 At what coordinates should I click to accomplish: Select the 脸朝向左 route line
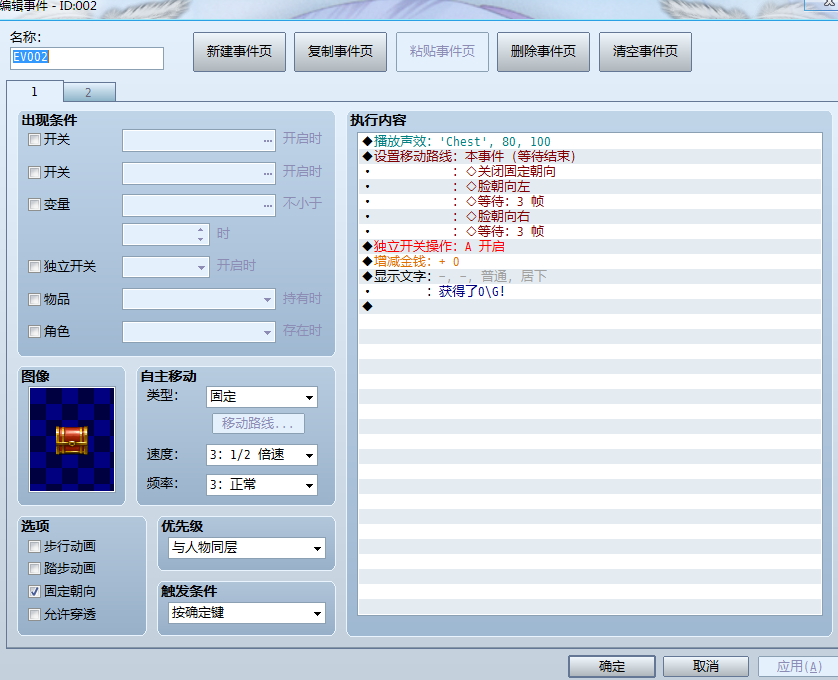[589, 186]
